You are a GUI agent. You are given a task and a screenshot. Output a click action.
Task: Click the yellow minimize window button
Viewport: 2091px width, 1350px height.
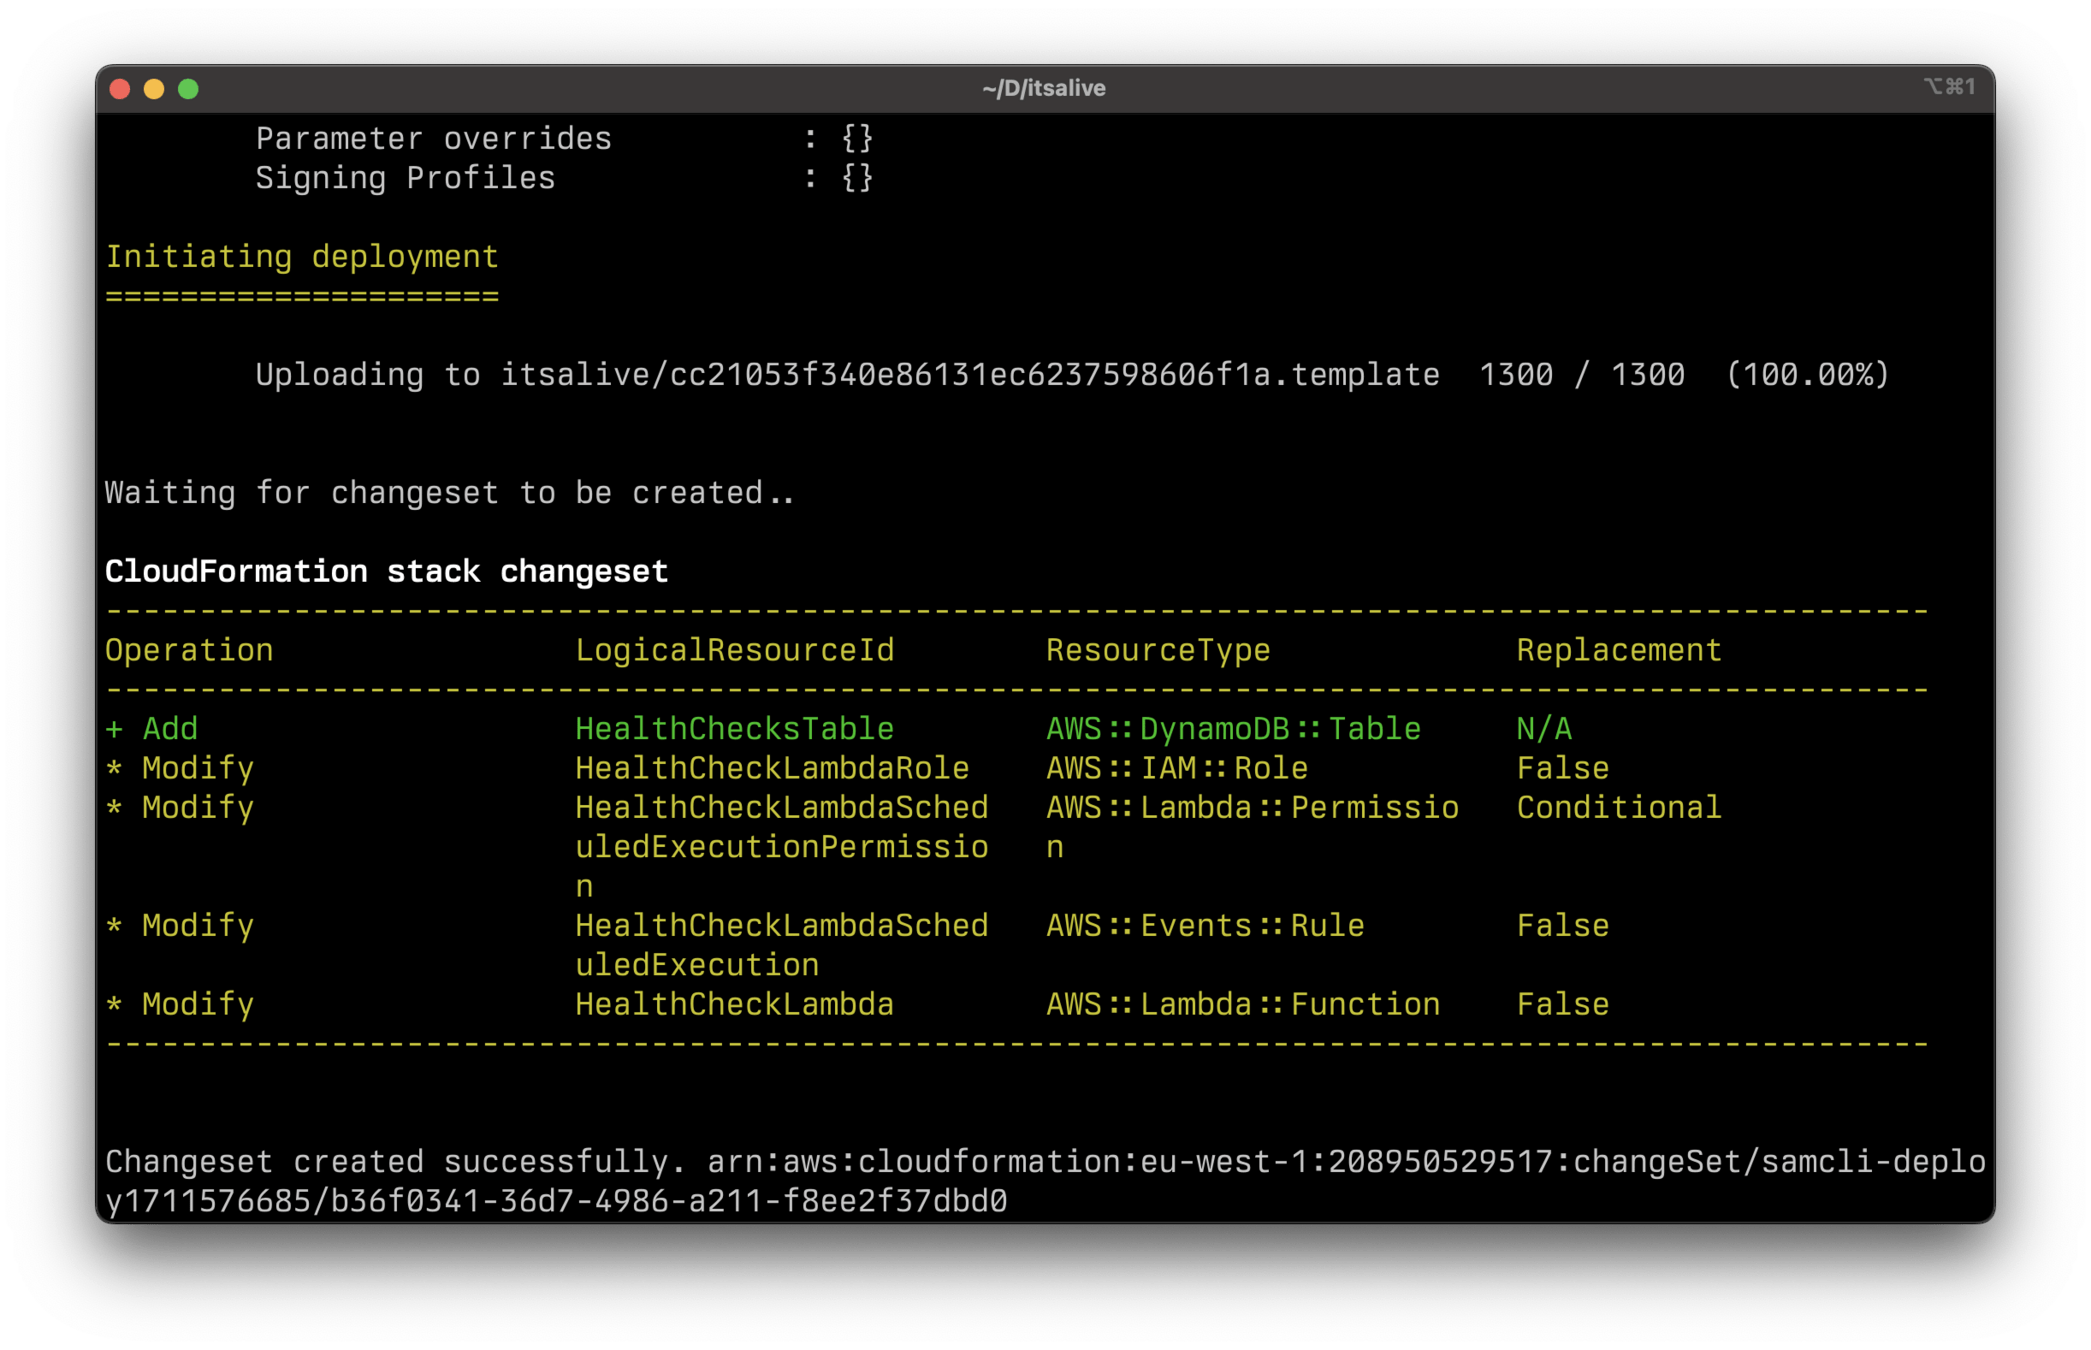tap(154, 89)
